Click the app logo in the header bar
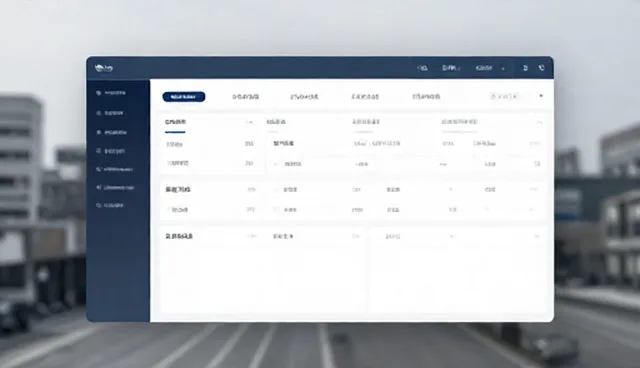 (x=104, y=68)
